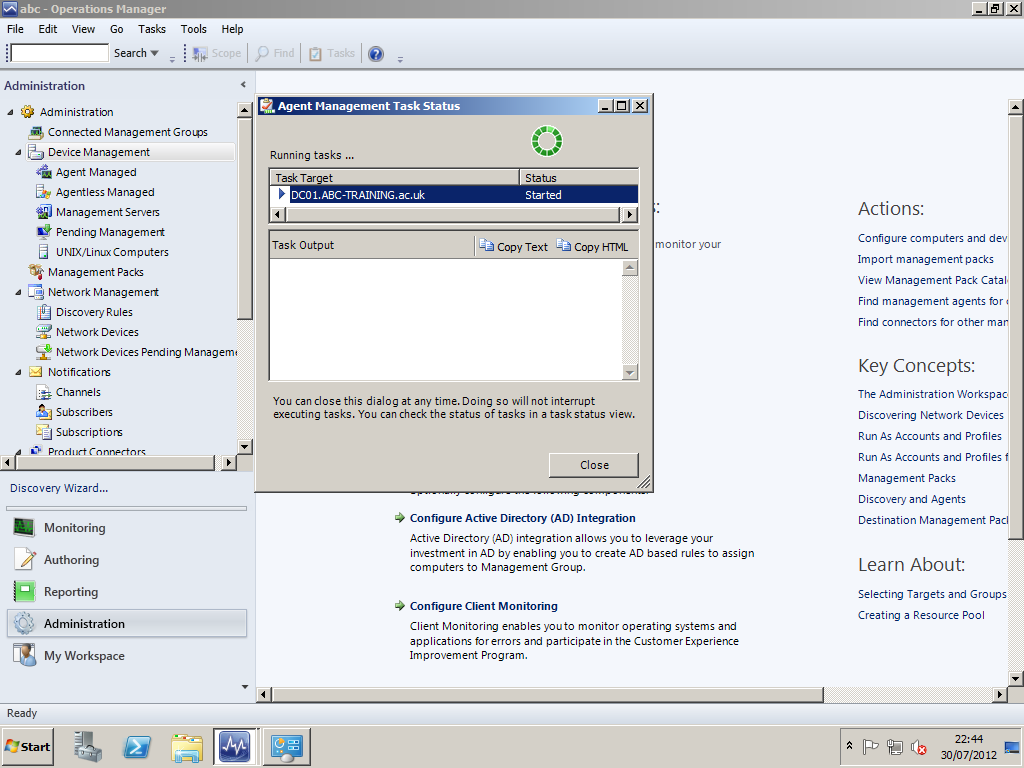Viewport: 1024px width, 768px height.
Task: Click the Management Servers icon
Action: coord(44,212)
